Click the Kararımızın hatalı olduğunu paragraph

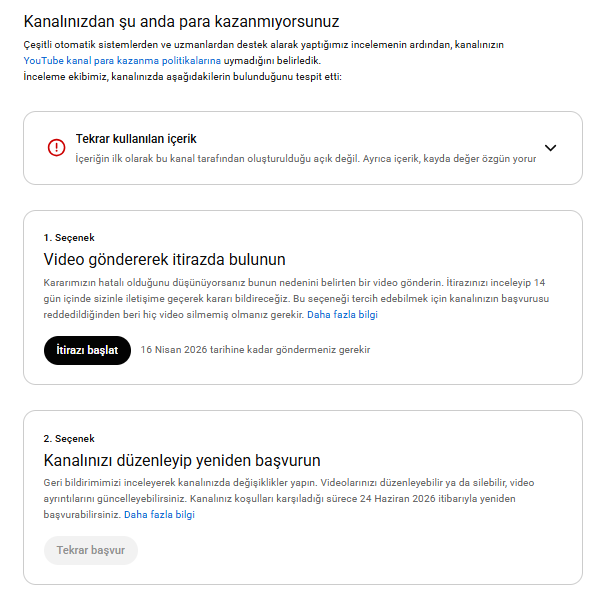(296, 299)
